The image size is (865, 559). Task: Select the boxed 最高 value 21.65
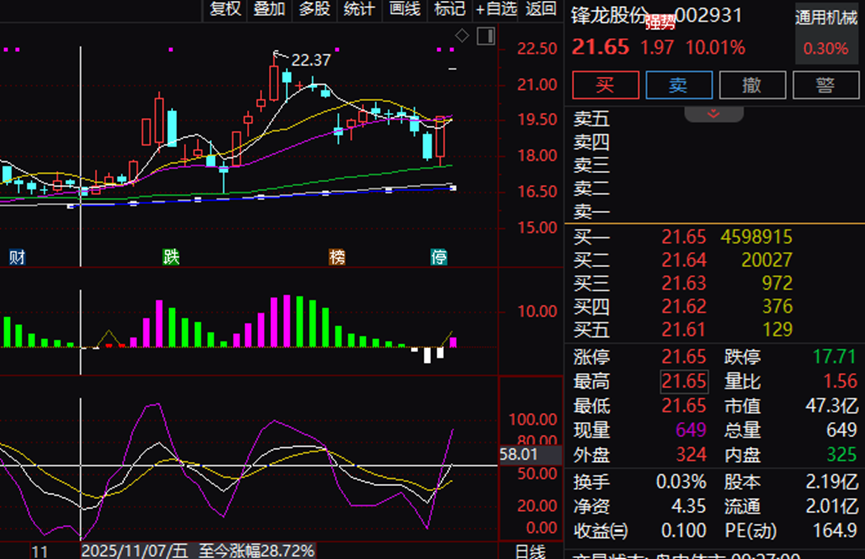684,381
